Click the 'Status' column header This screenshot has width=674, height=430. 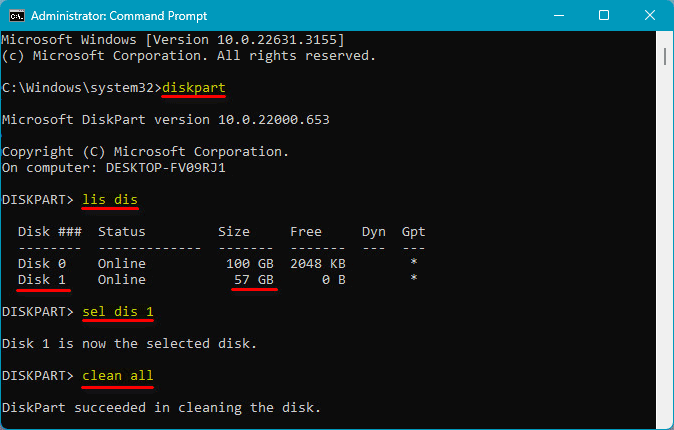click(122, 231)
